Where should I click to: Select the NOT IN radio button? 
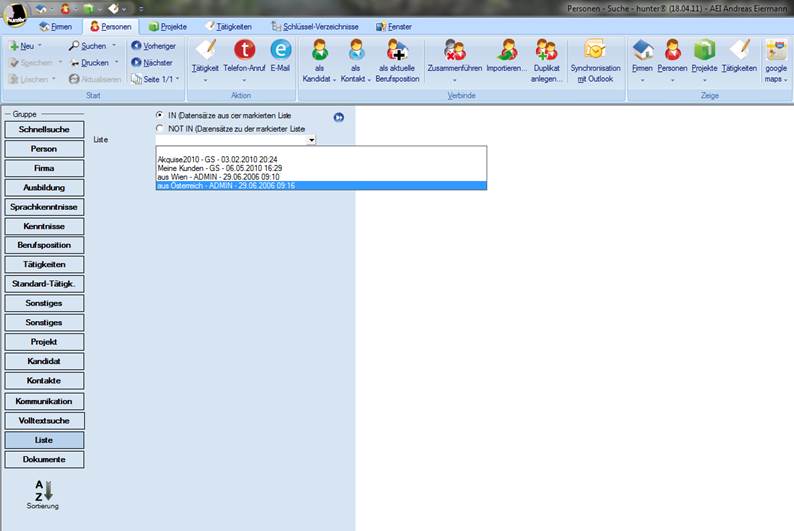(160, 129)
